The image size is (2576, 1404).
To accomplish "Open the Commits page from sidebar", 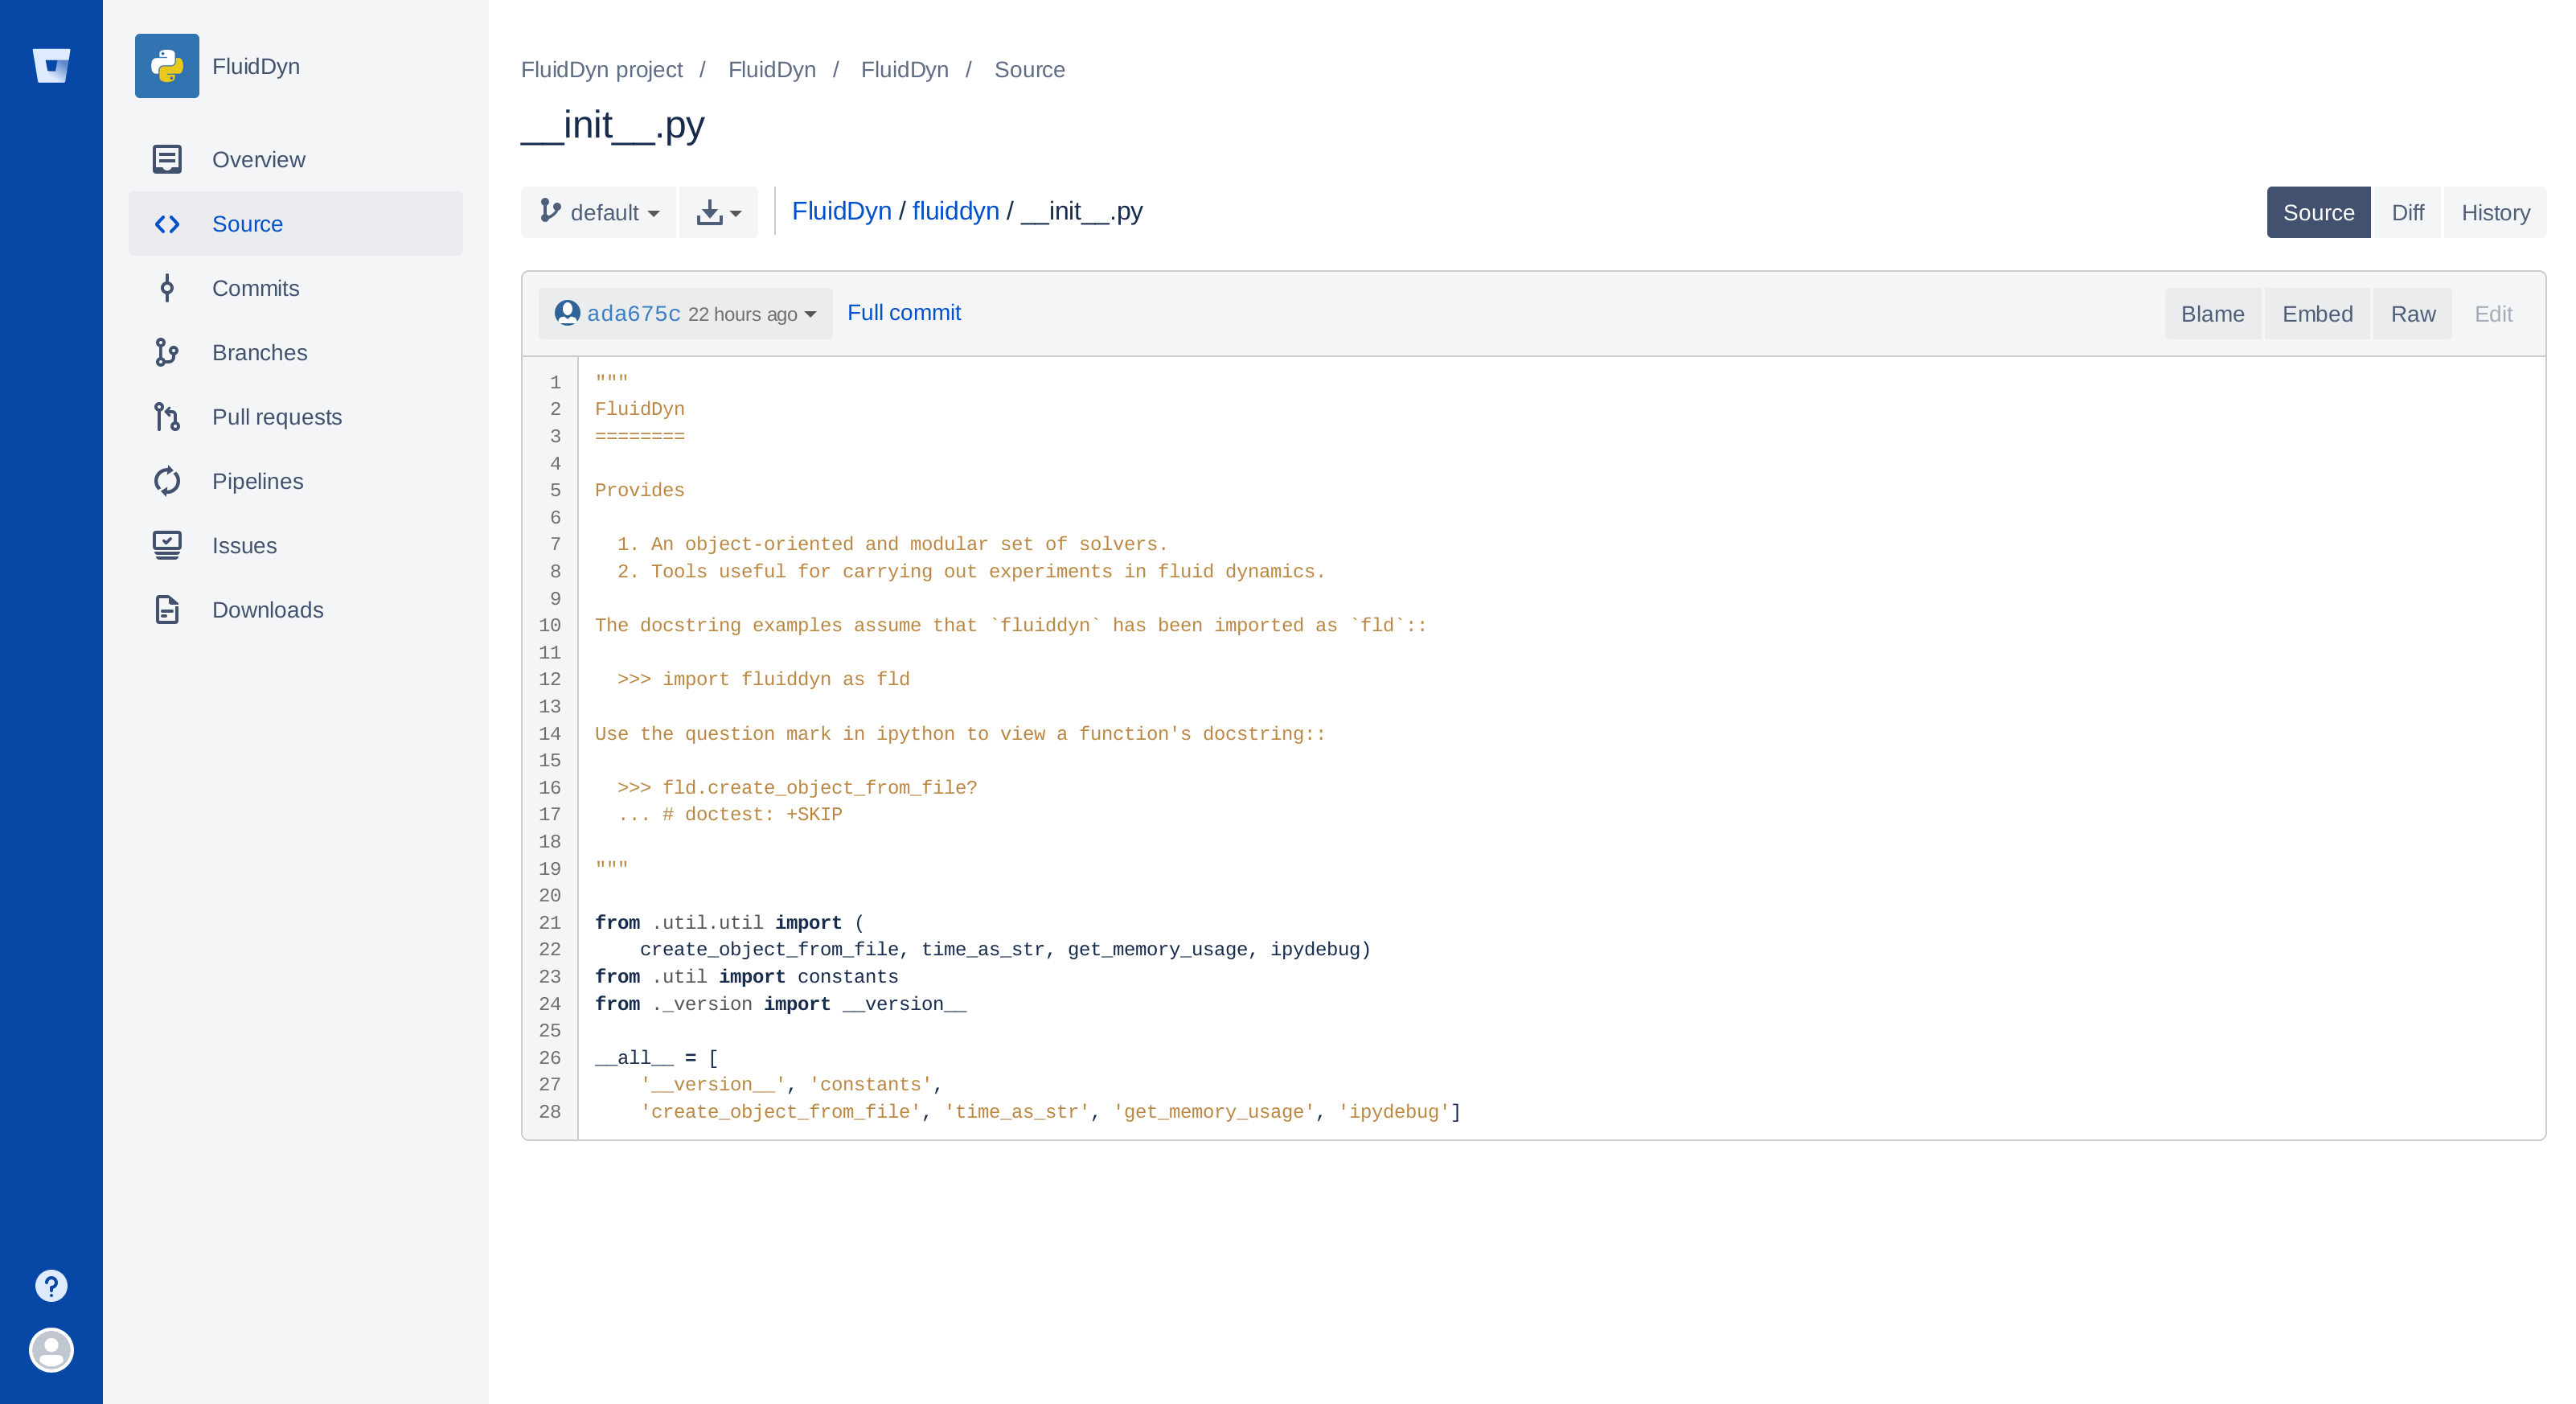I will point(255,288).
